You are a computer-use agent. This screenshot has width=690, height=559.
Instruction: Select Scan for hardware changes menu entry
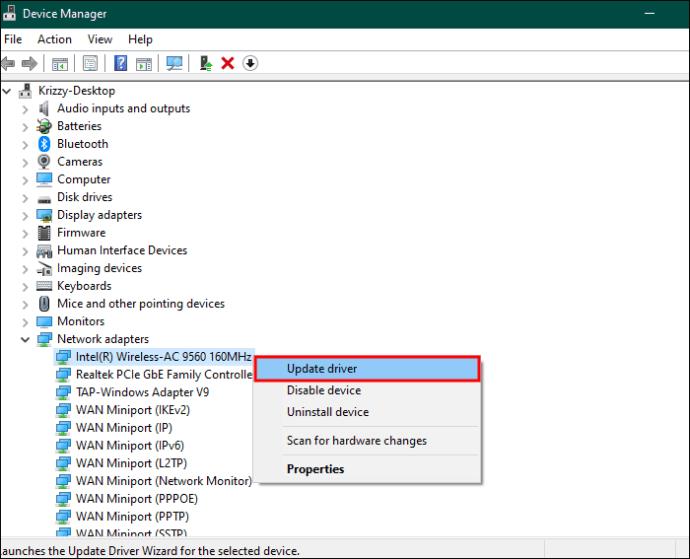pos(367,441)
